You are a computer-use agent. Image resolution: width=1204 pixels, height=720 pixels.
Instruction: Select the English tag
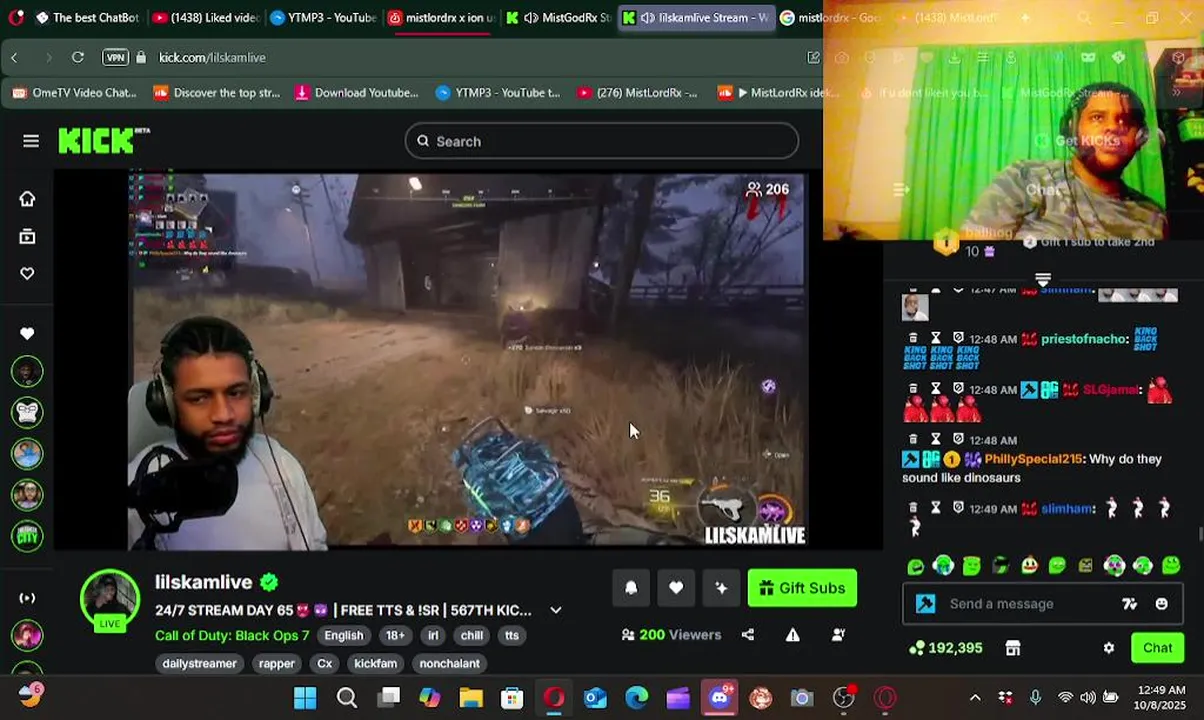344,635
